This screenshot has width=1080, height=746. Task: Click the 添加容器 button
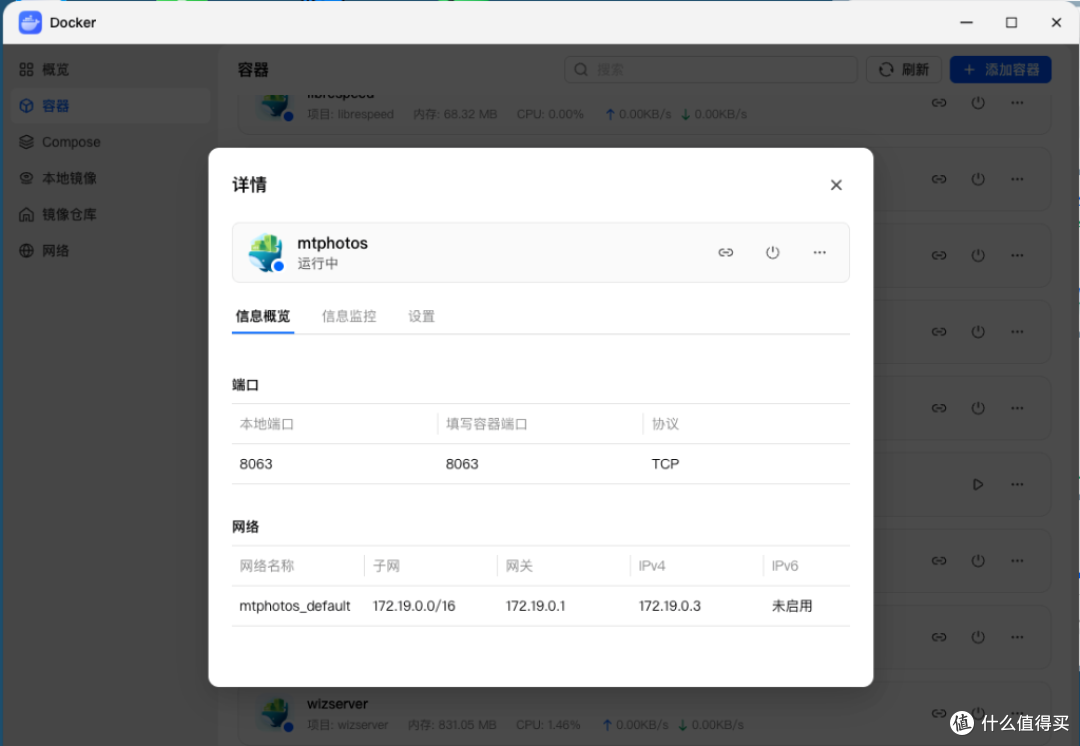pyautogui.click(x=1000, y=70)
